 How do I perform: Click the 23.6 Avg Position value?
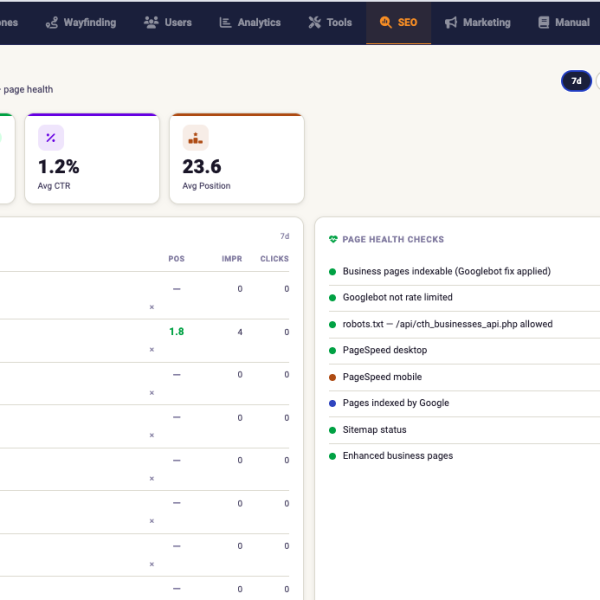tap(202, 167)
